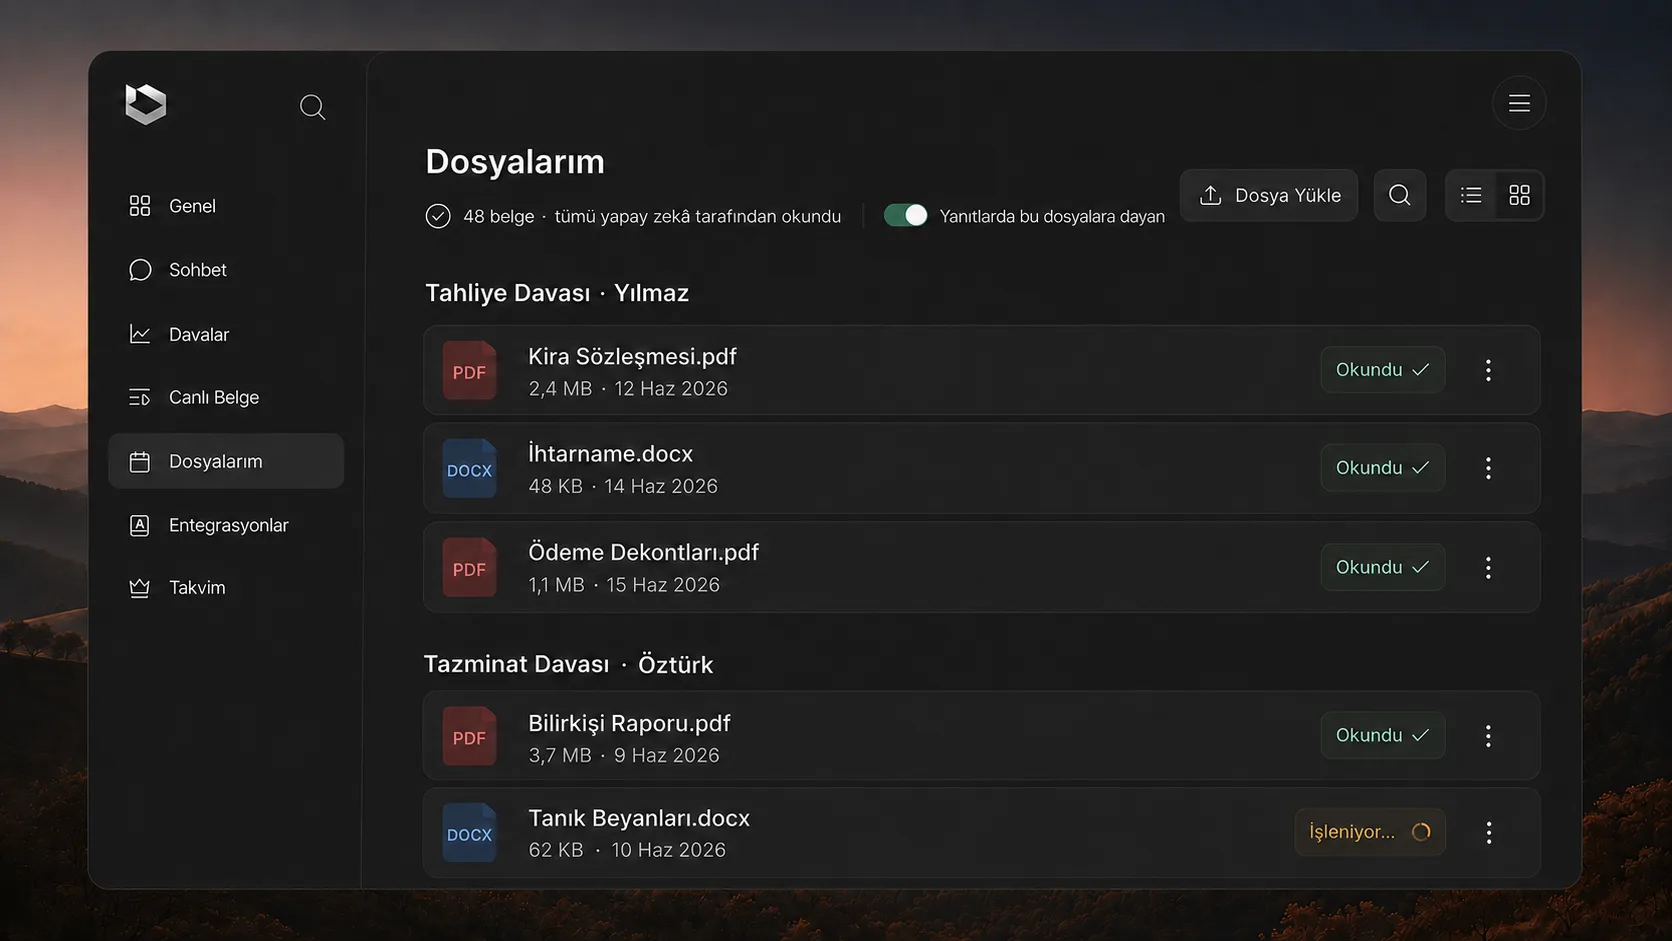Select the 'Tahliye Davası · Yılmaz' group heading
1672x941 pixels.
pyautogui.click(x=557, y=293)
